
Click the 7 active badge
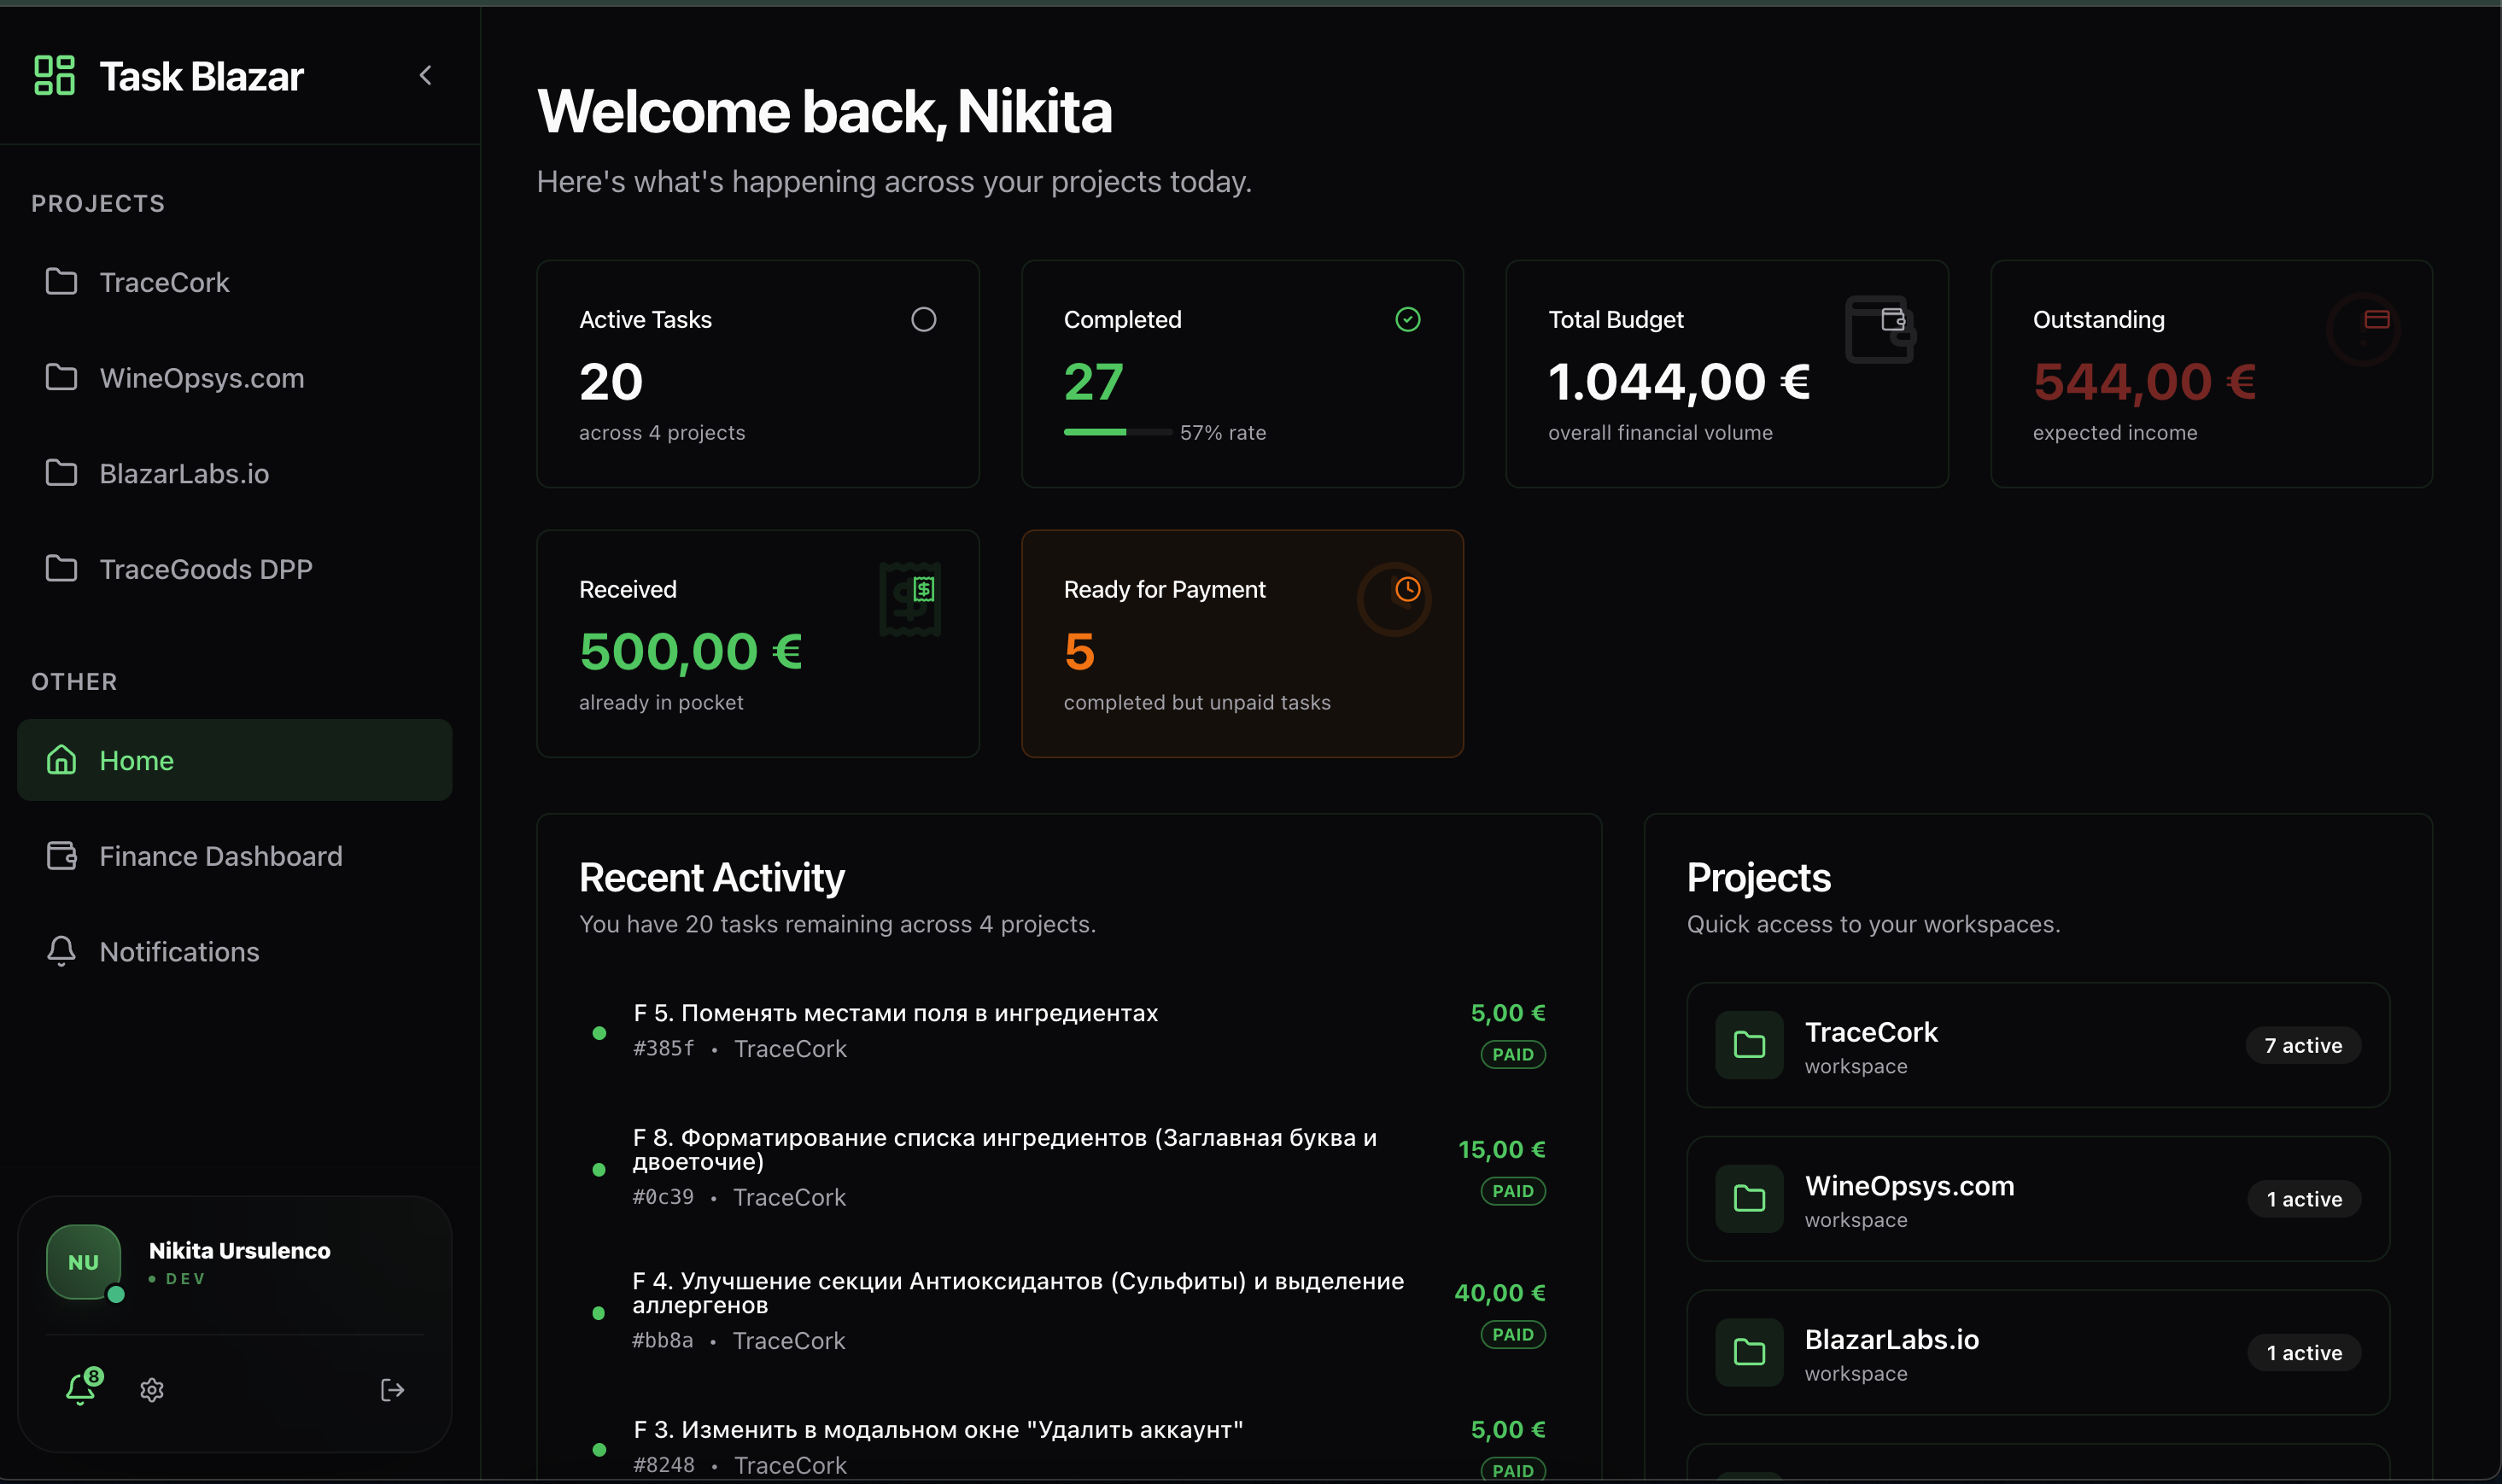pyautogui.click(x=2304, y=1045)
